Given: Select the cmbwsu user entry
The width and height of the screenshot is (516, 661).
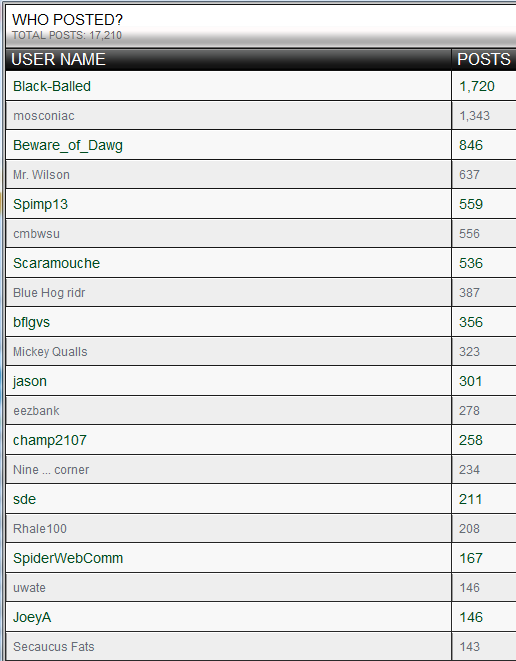Looking at the screenshot, I should [36, 234].
